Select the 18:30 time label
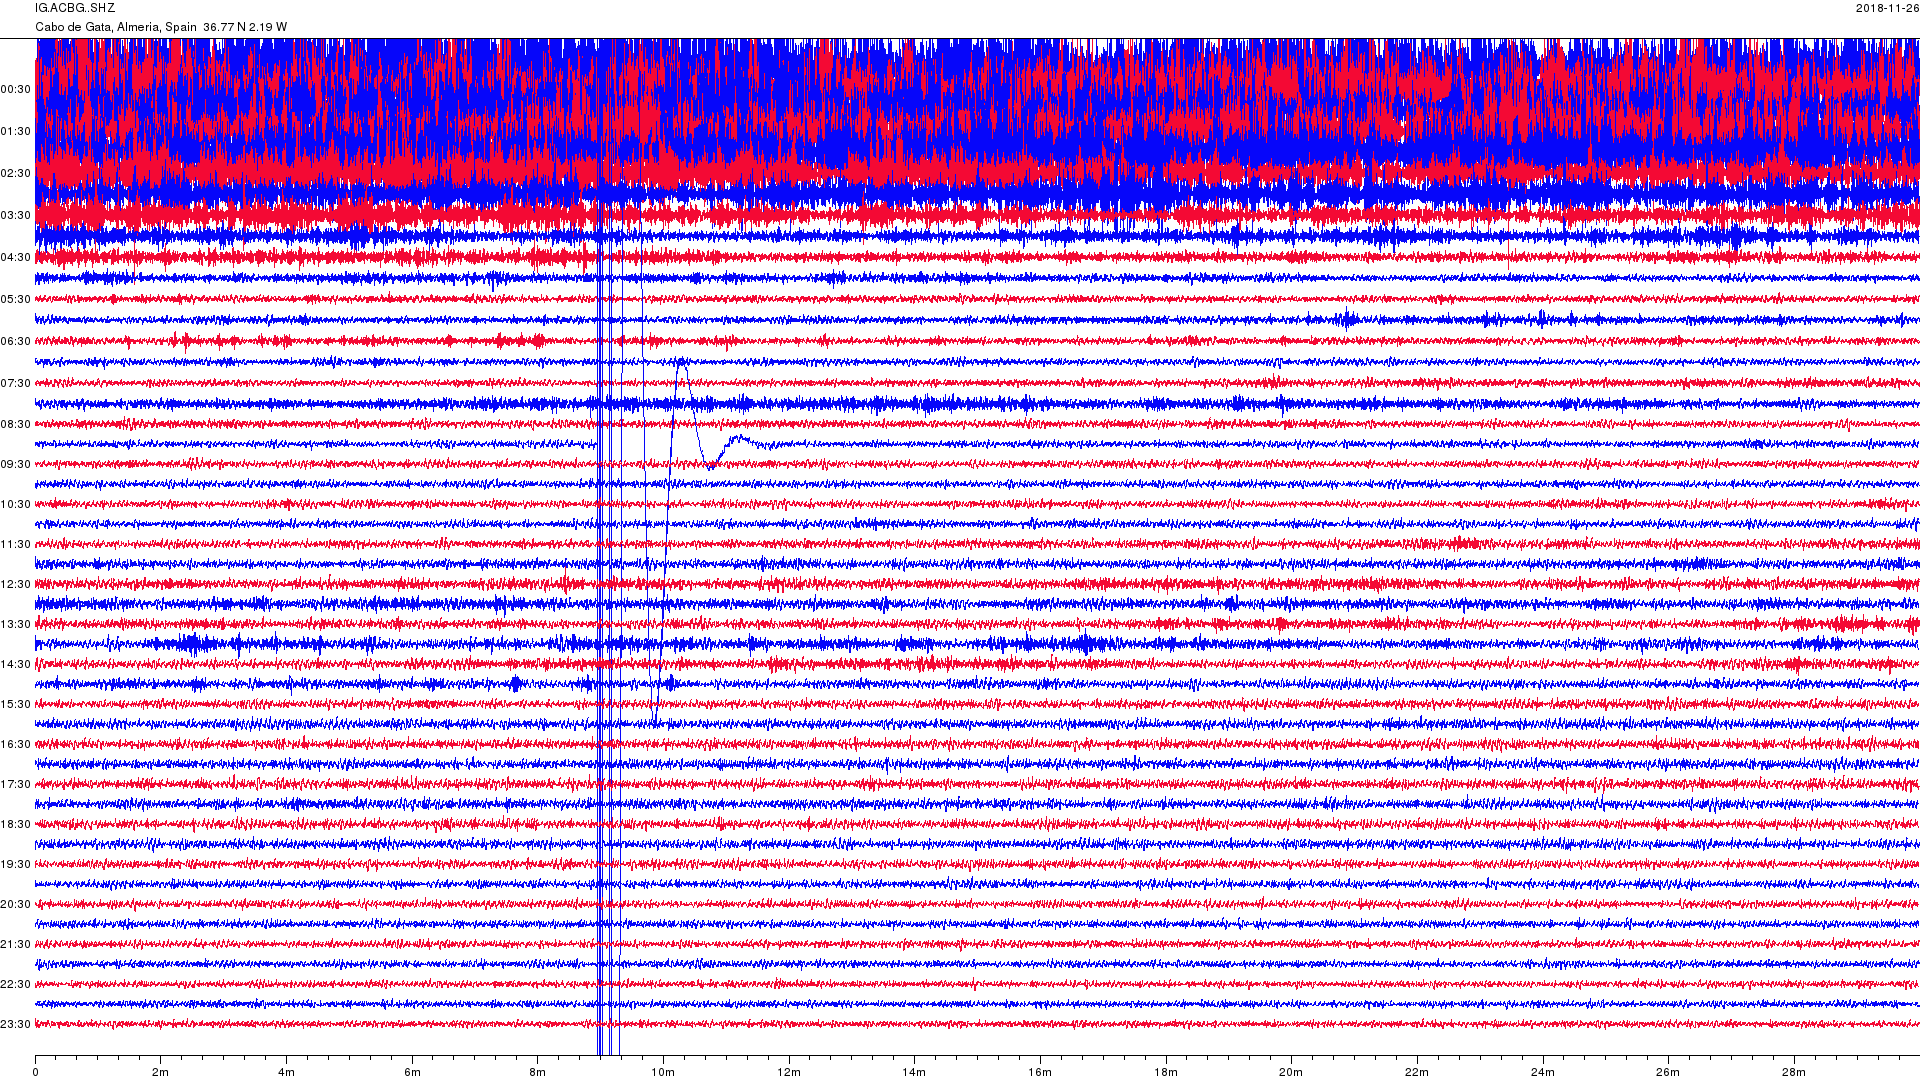 click(15, 825)
